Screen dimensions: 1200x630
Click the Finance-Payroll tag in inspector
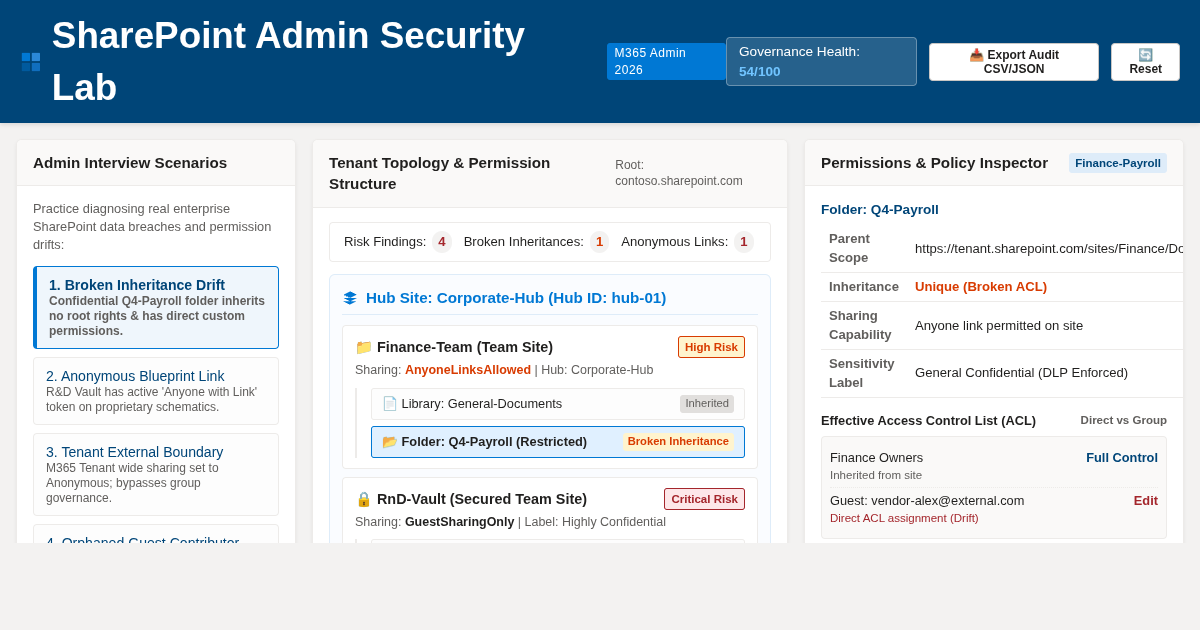point(1118,163)
